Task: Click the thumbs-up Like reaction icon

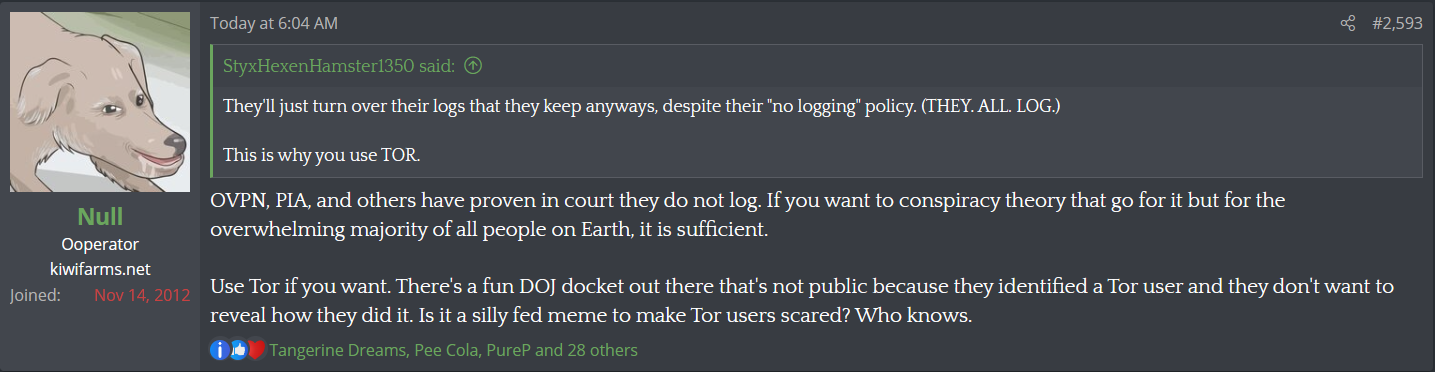Action: (238, 350)
